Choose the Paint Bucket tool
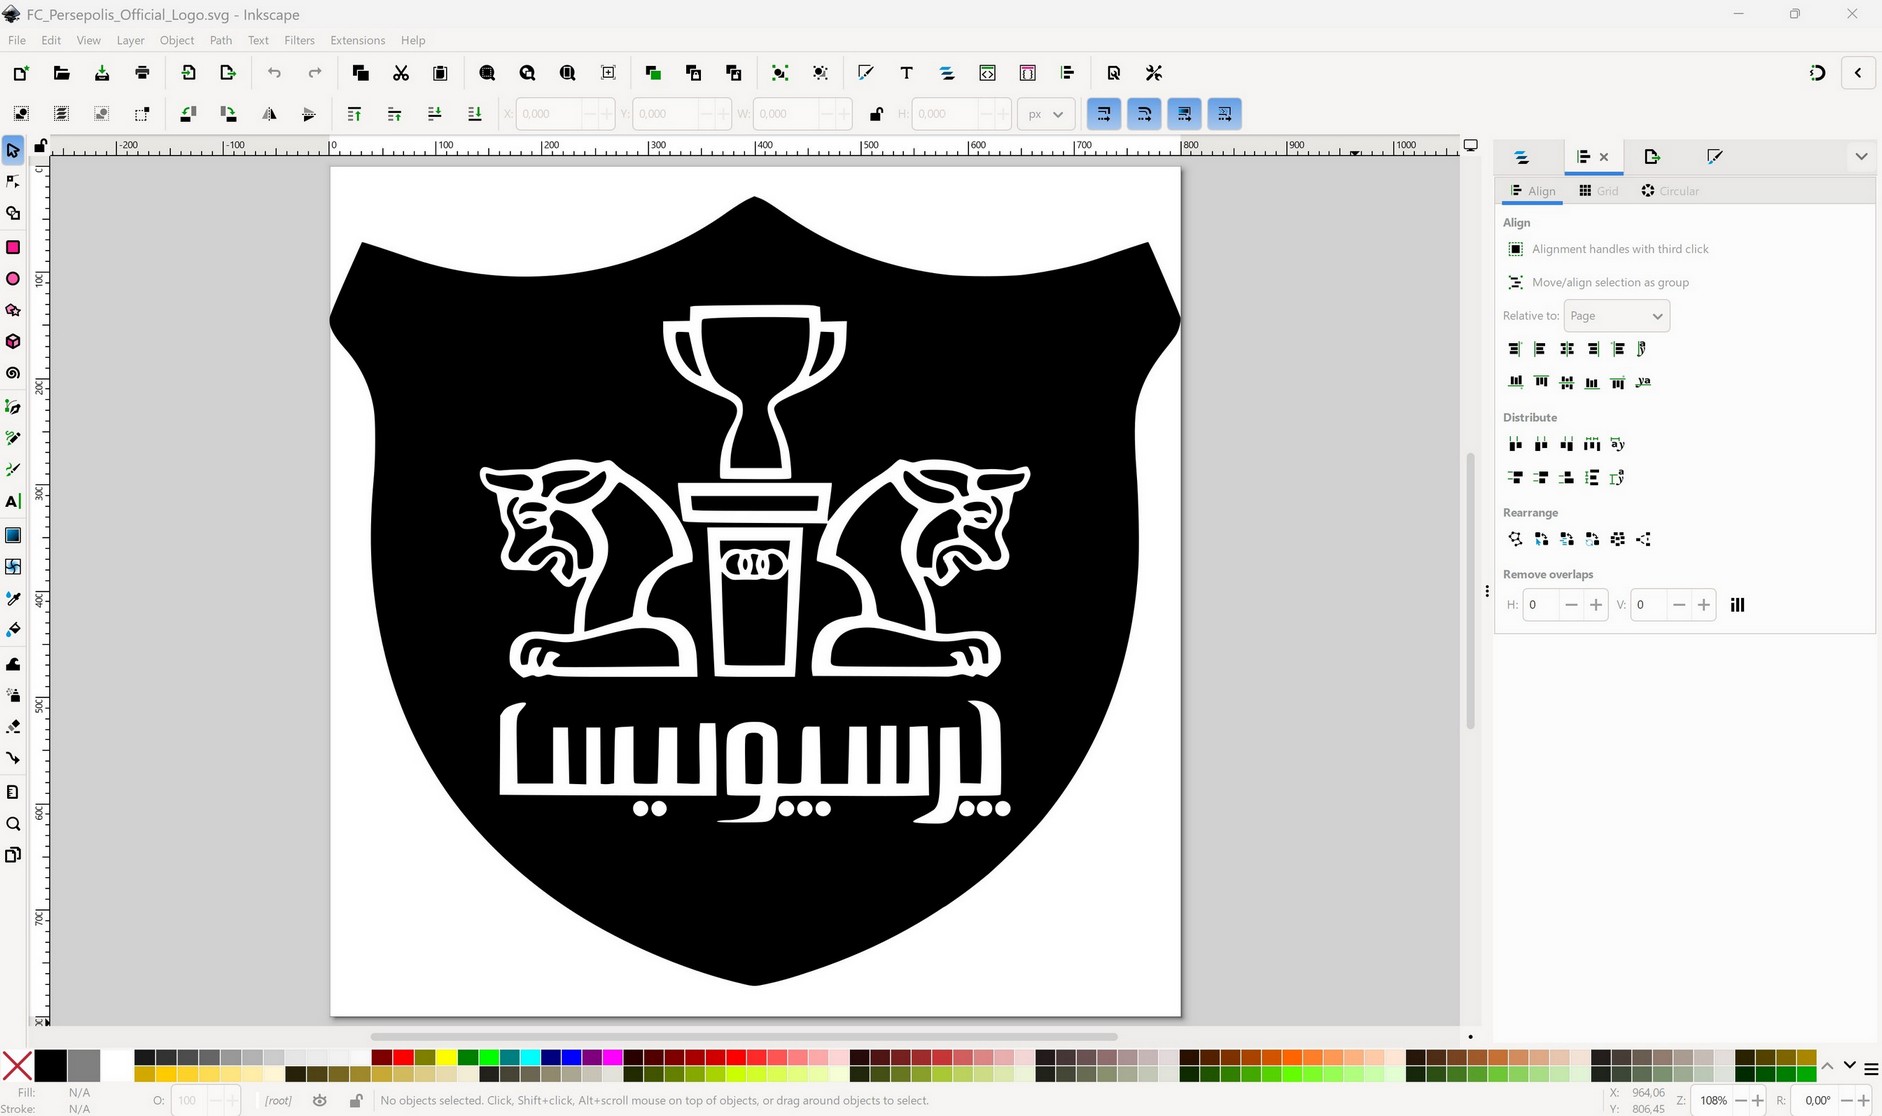 (13, 630)
